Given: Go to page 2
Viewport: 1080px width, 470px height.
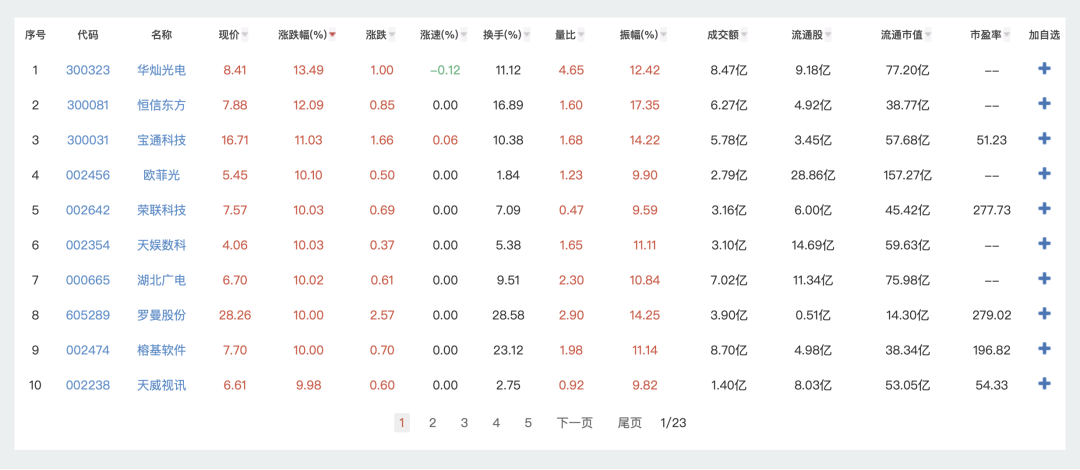Looking at the screenshot, I should [x=432, y=423].
